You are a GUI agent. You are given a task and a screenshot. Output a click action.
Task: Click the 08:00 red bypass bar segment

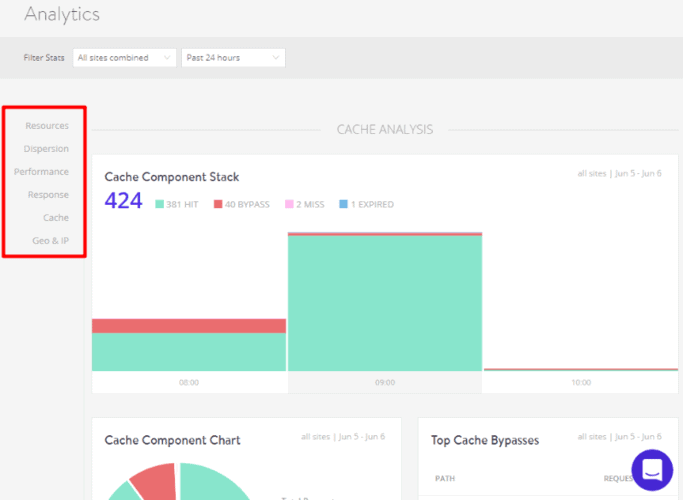pyautogui.click(x=189, y=326)
